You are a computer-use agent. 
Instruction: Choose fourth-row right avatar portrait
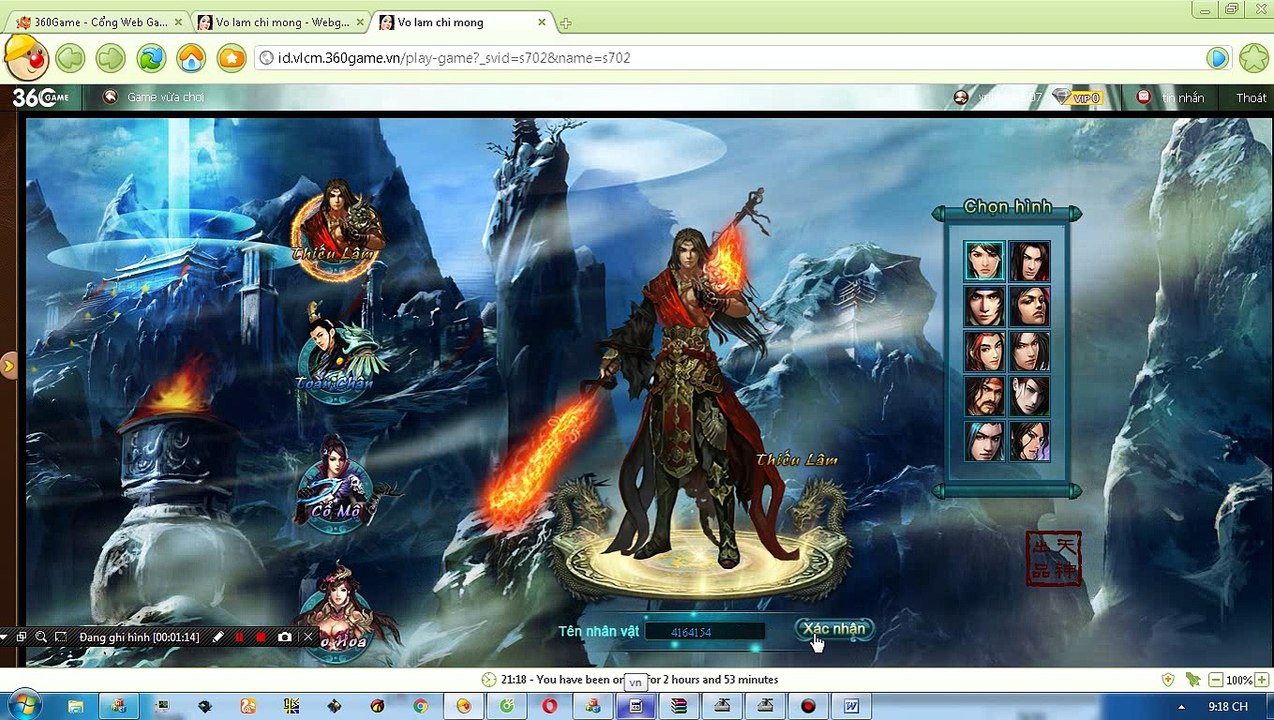pos(1029,396)
